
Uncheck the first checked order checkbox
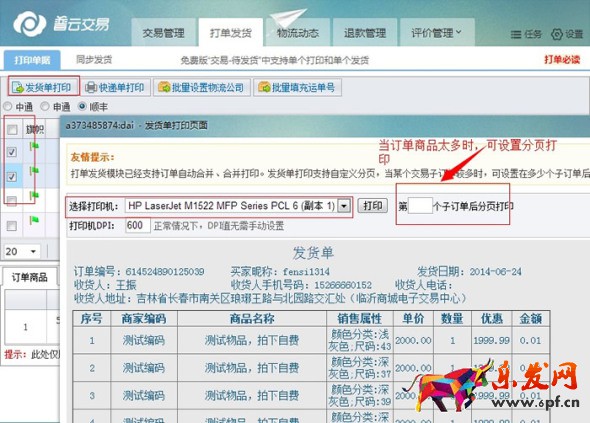click(12, 152)
